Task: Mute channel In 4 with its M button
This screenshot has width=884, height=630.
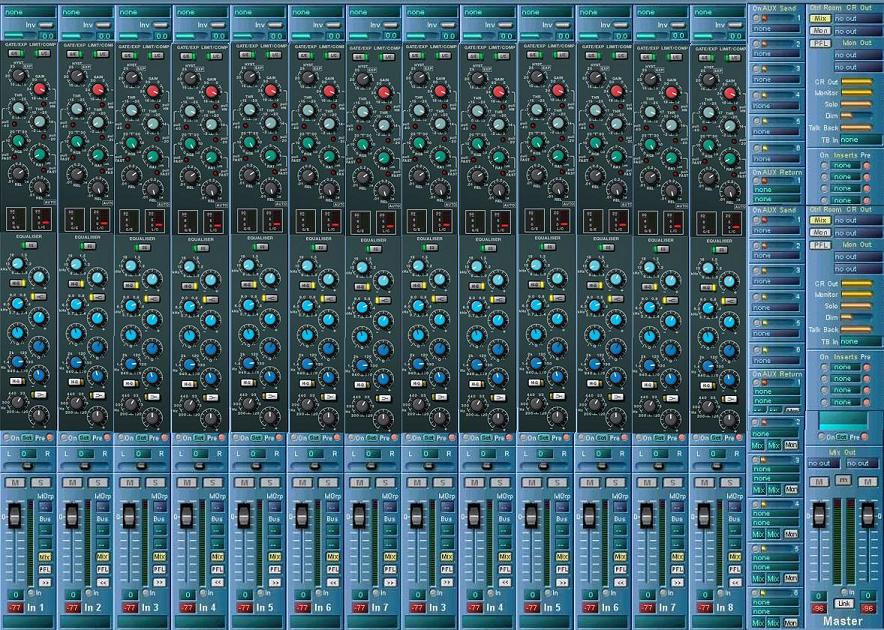Action: coord(190,480)
